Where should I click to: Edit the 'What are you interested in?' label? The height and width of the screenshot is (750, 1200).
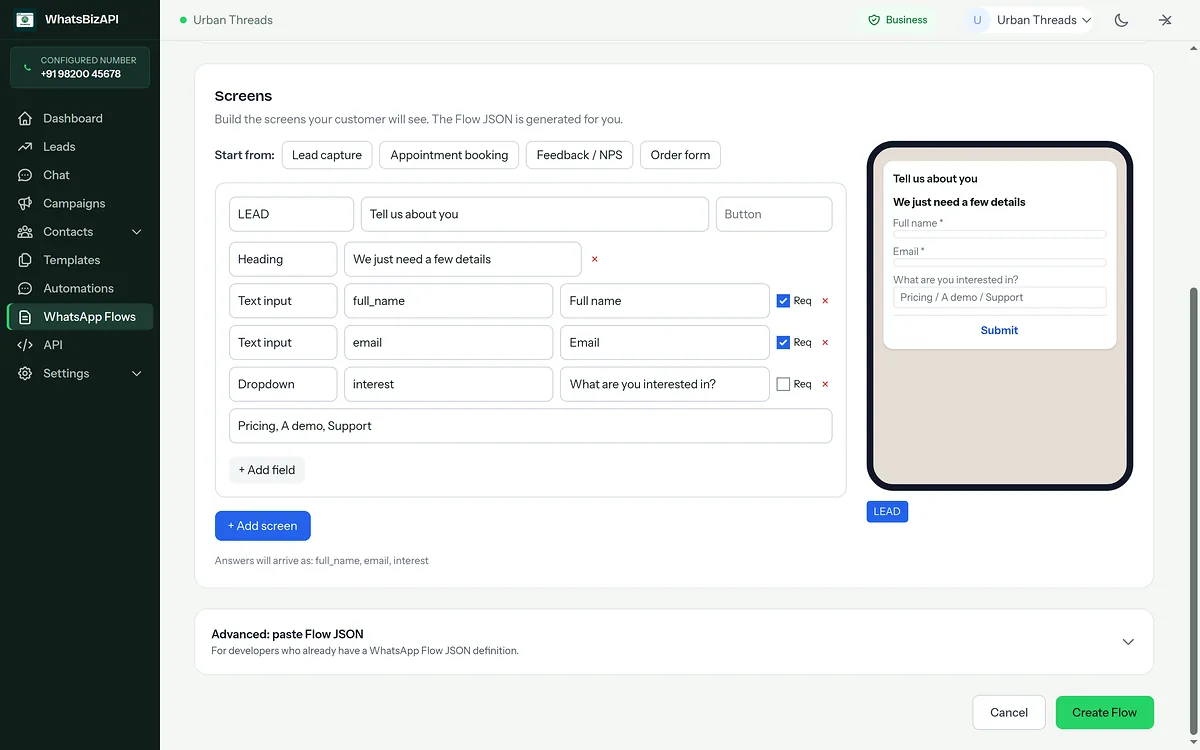[x=664, y=384]
